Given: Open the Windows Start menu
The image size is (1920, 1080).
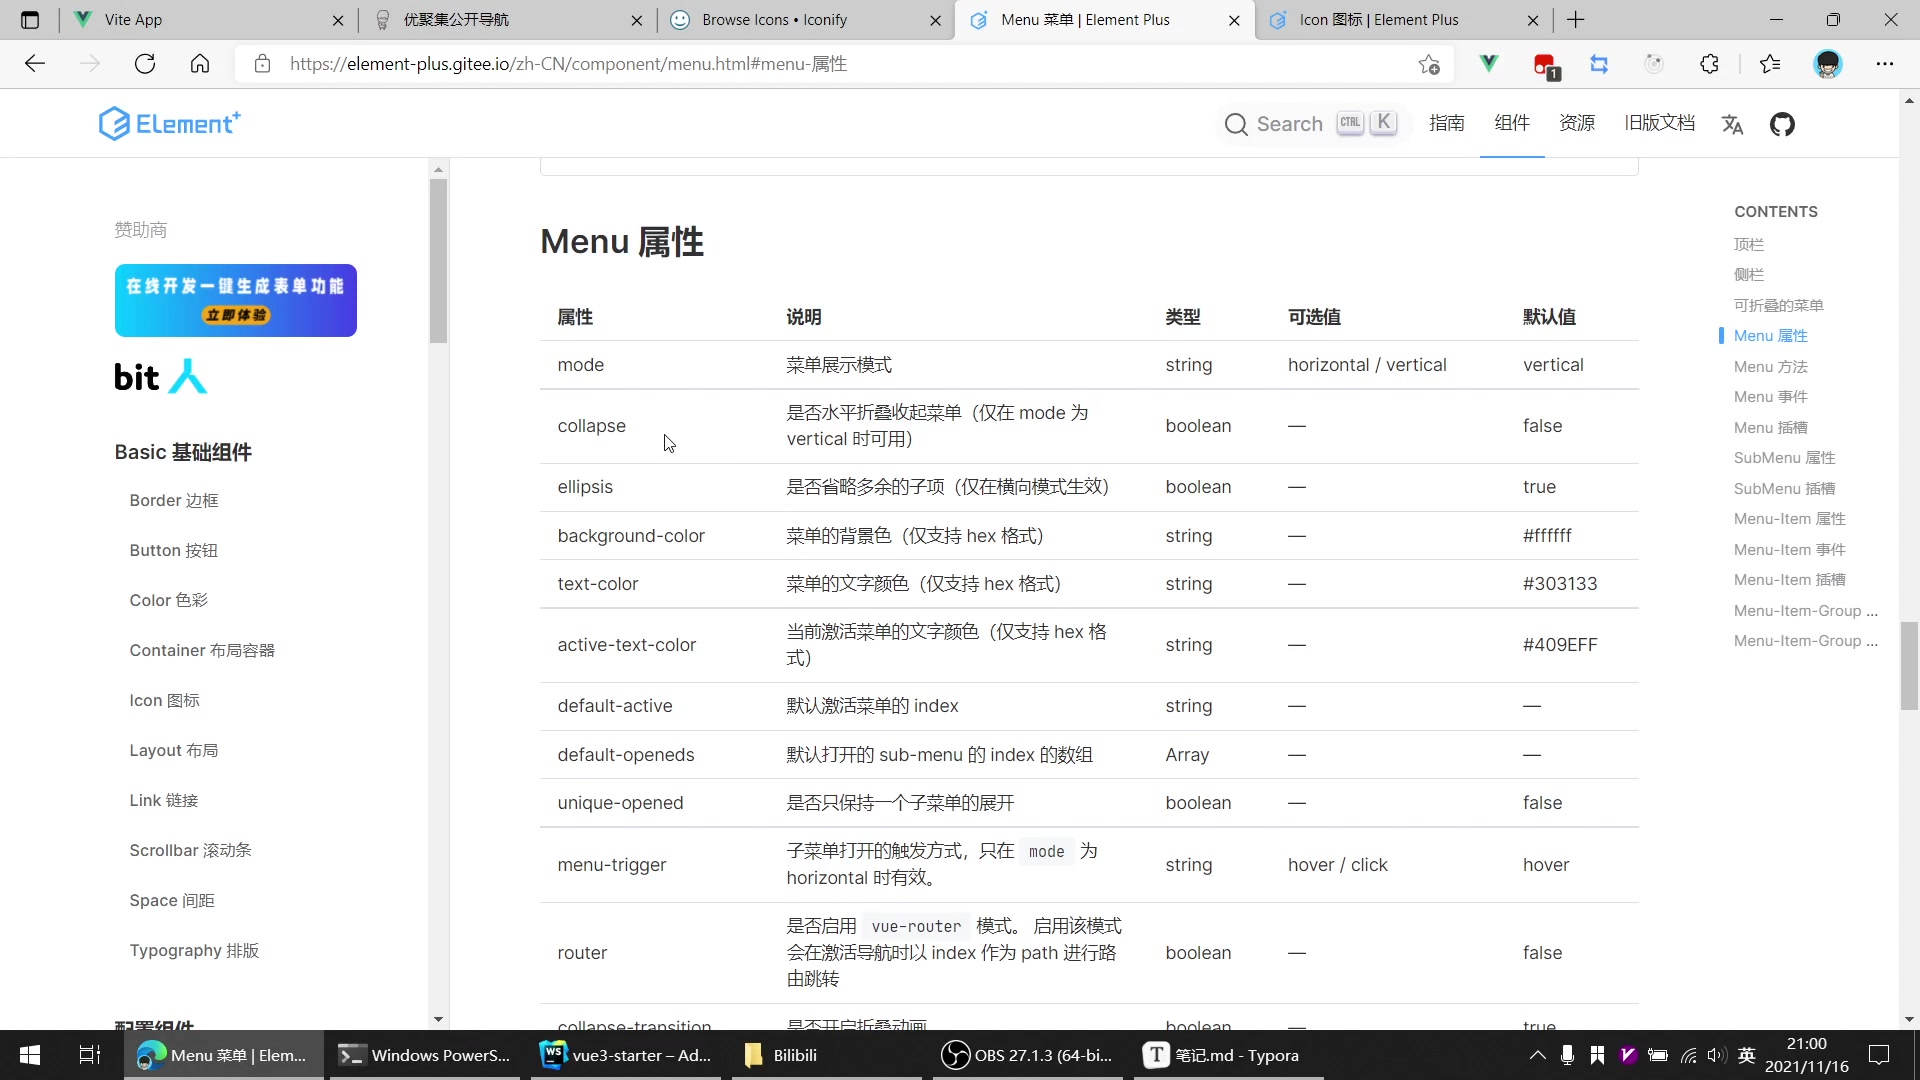Looking at the screenshot, I should tap(29, 1055).
